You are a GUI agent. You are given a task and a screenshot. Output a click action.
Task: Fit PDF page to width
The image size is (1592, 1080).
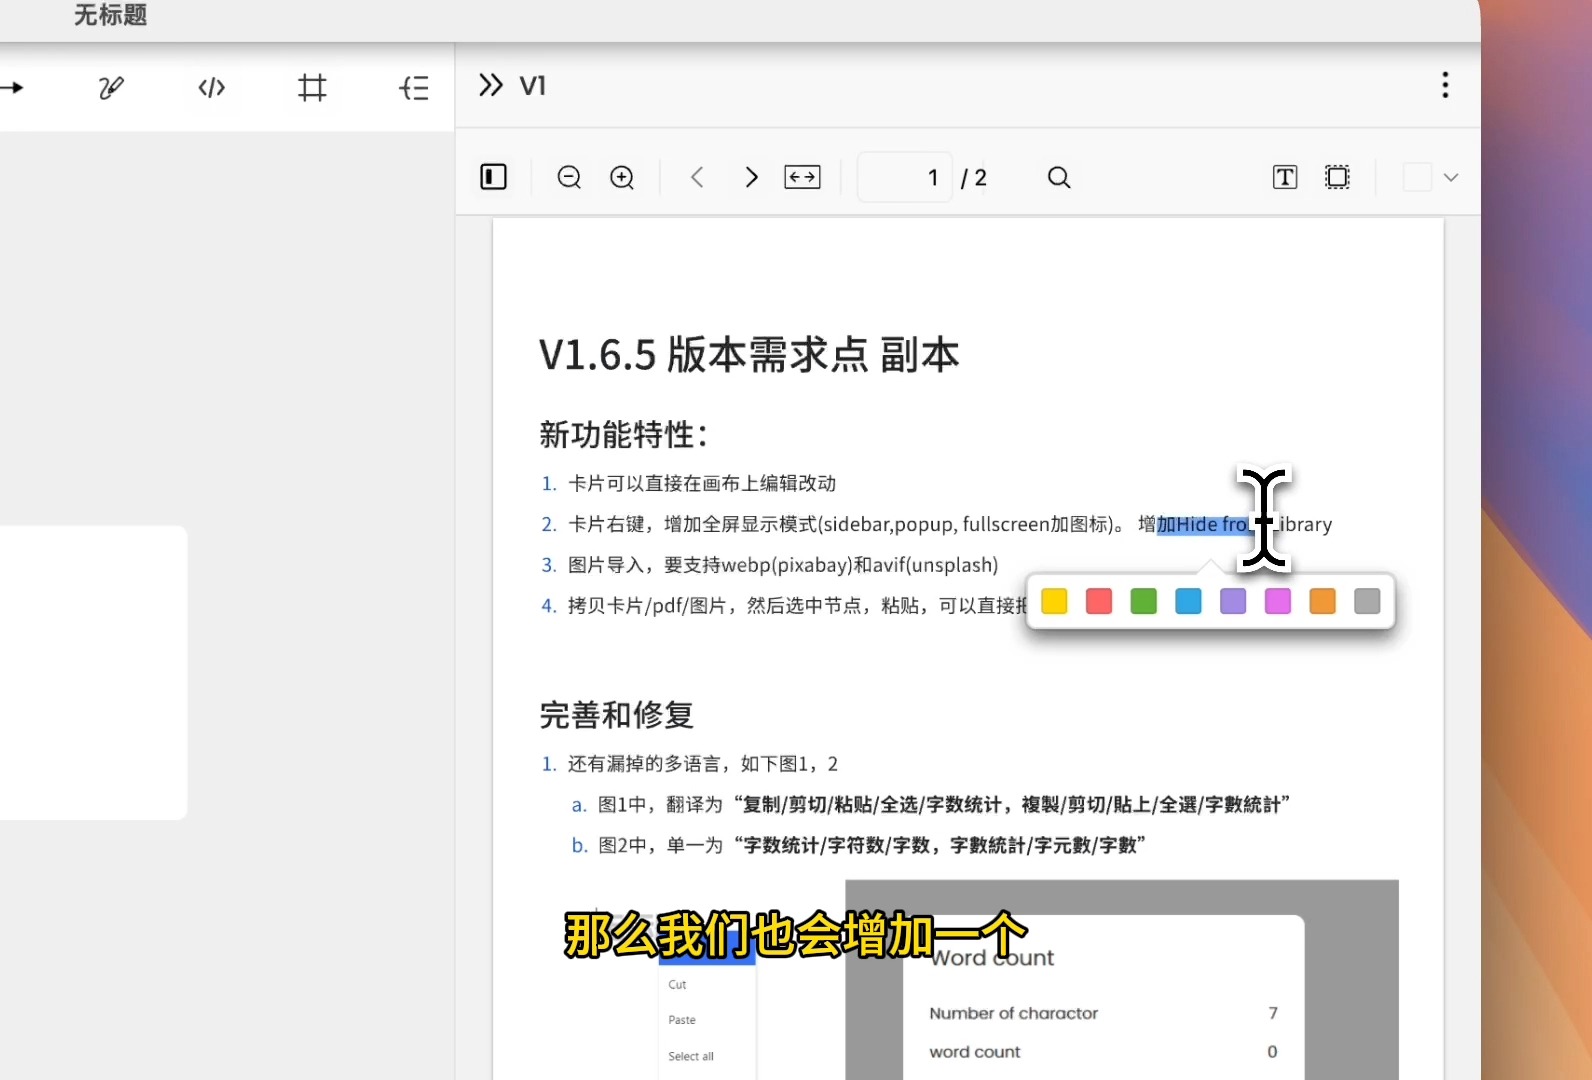point(803,177)
